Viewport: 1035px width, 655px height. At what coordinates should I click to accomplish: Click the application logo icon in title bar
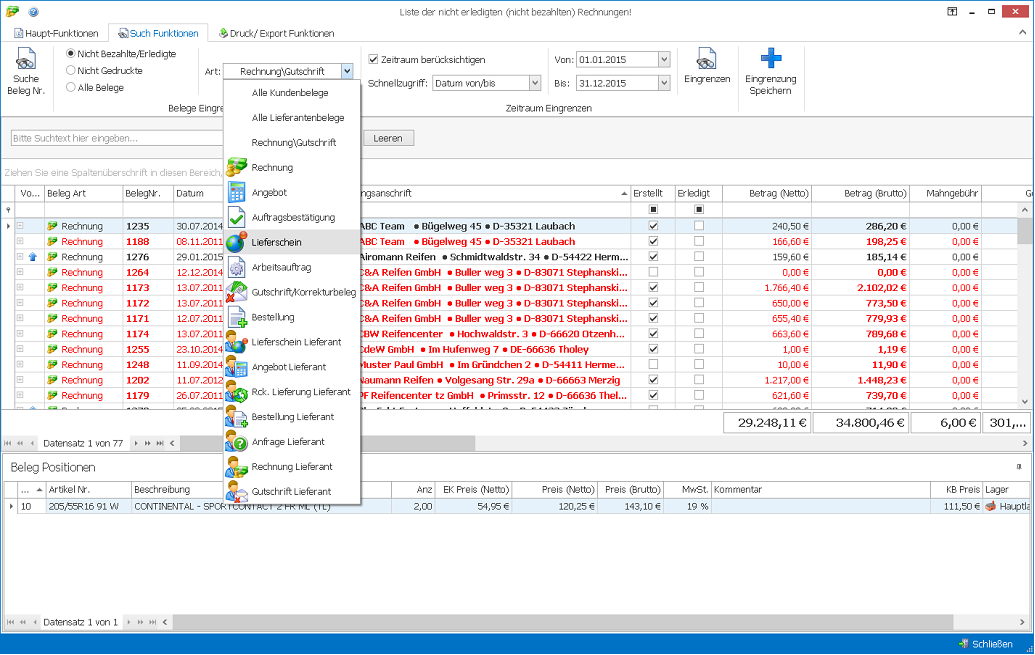(13, 12)
